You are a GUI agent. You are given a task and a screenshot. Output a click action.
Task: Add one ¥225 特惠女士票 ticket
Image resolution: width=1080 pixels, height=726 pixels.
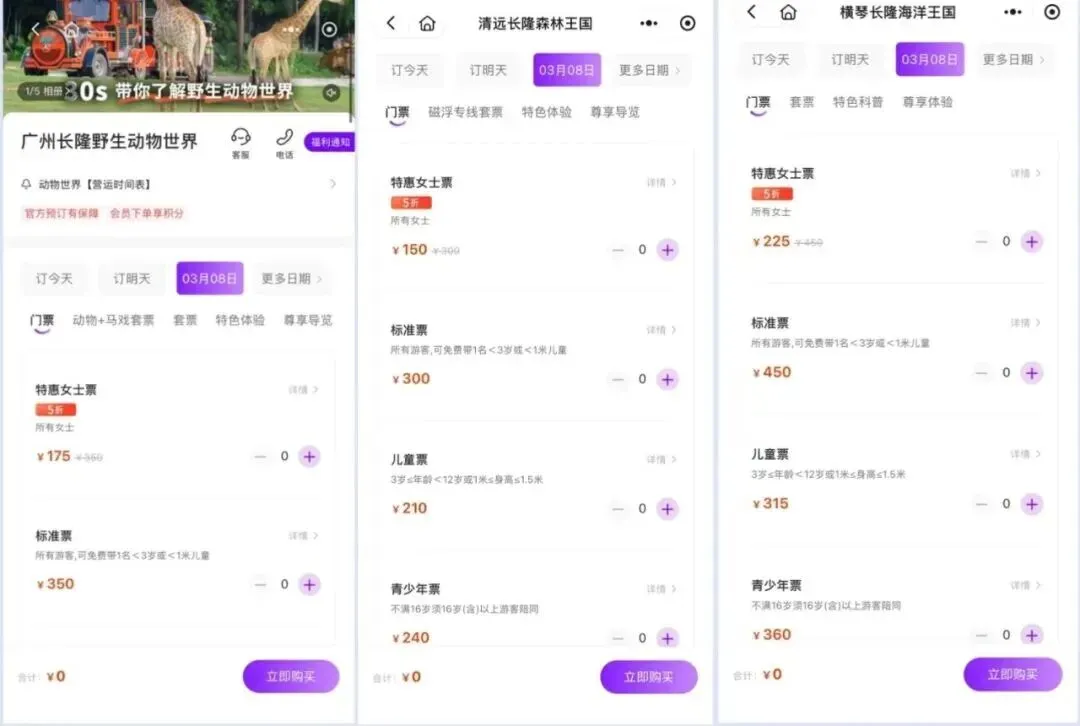[1031, 241]
